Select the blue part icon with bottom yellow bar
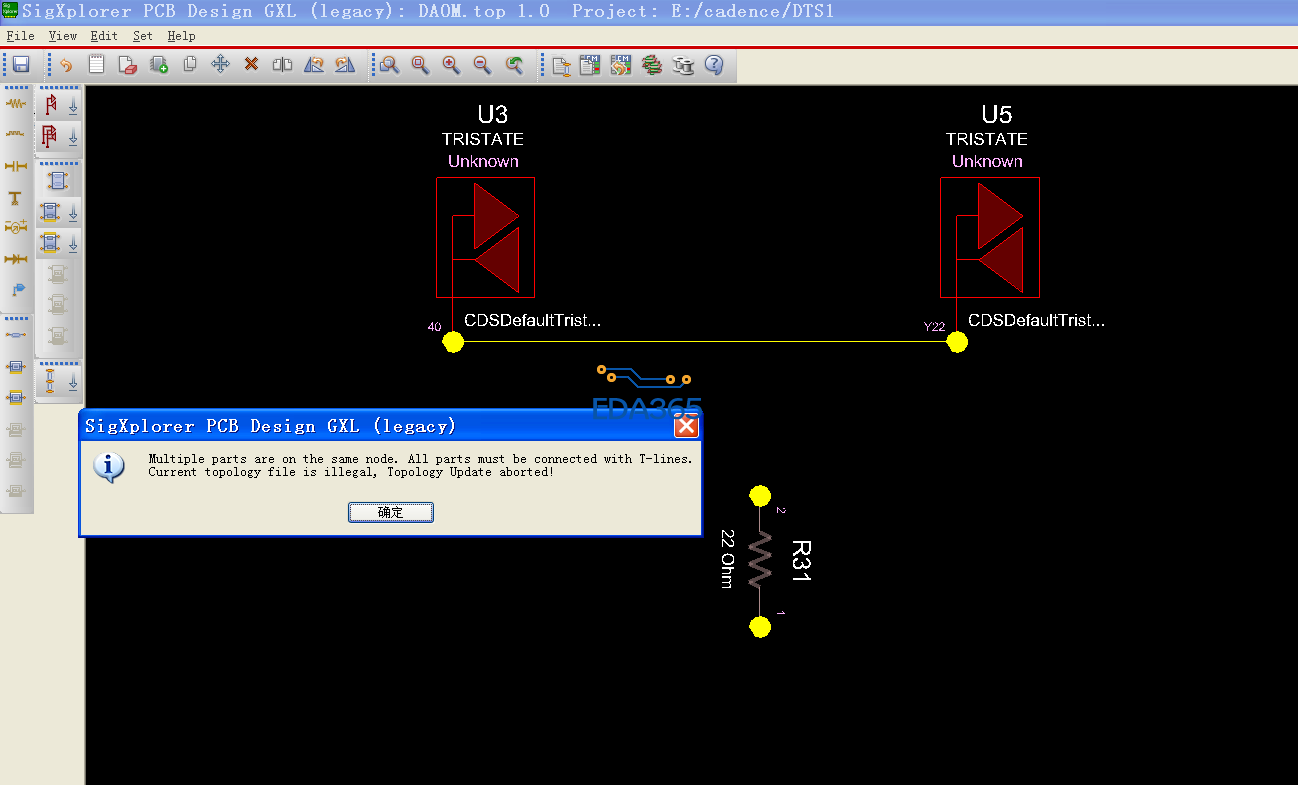This screenshot has height=785, width=1298. [51, 212]
